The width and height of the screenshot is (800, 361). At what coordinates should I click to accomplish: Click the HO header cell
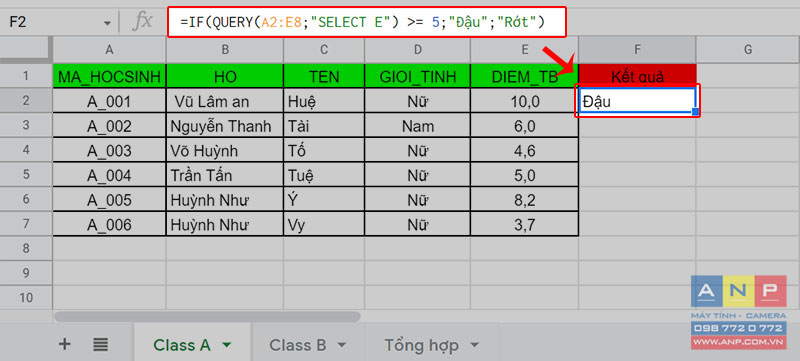pos(225,76)
